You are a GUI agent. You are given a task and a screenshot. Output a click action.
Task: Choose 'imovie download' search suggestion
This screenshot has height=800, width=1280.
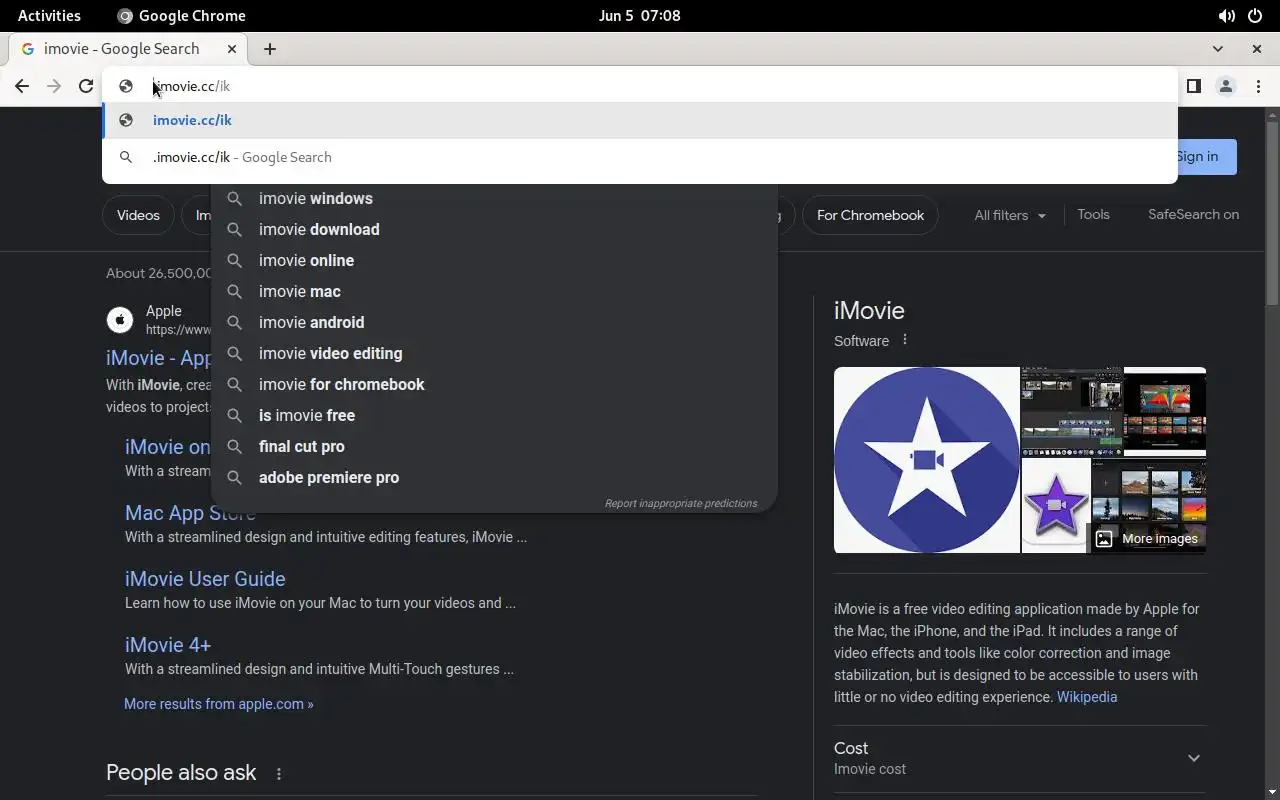494,229
